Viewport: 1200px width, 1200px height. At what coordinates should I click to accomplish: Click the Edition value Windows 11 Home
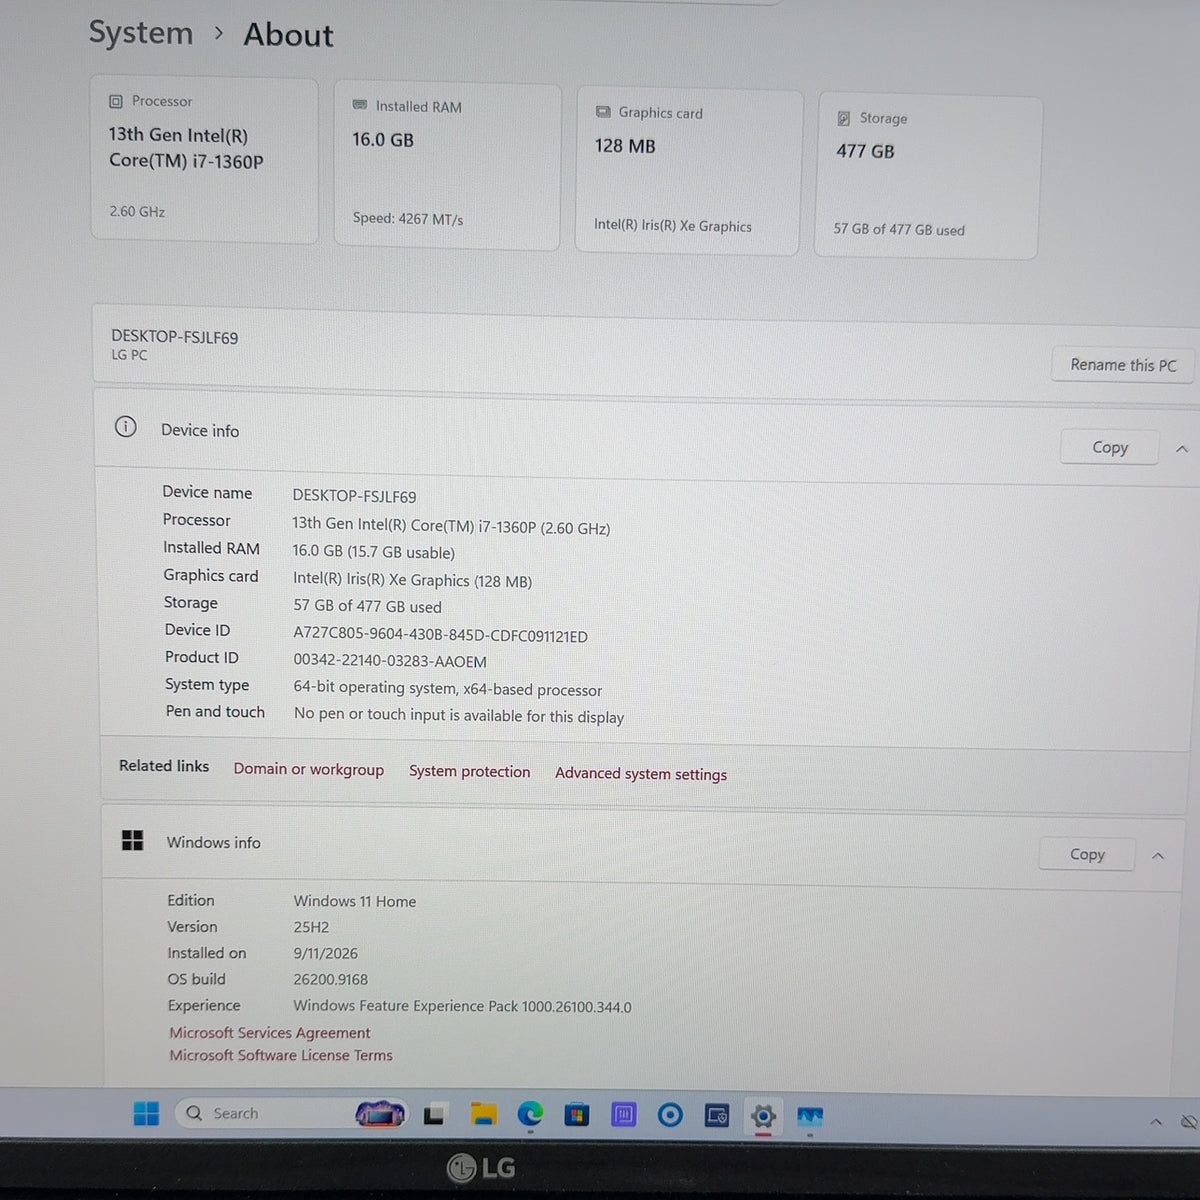[355, 901]
